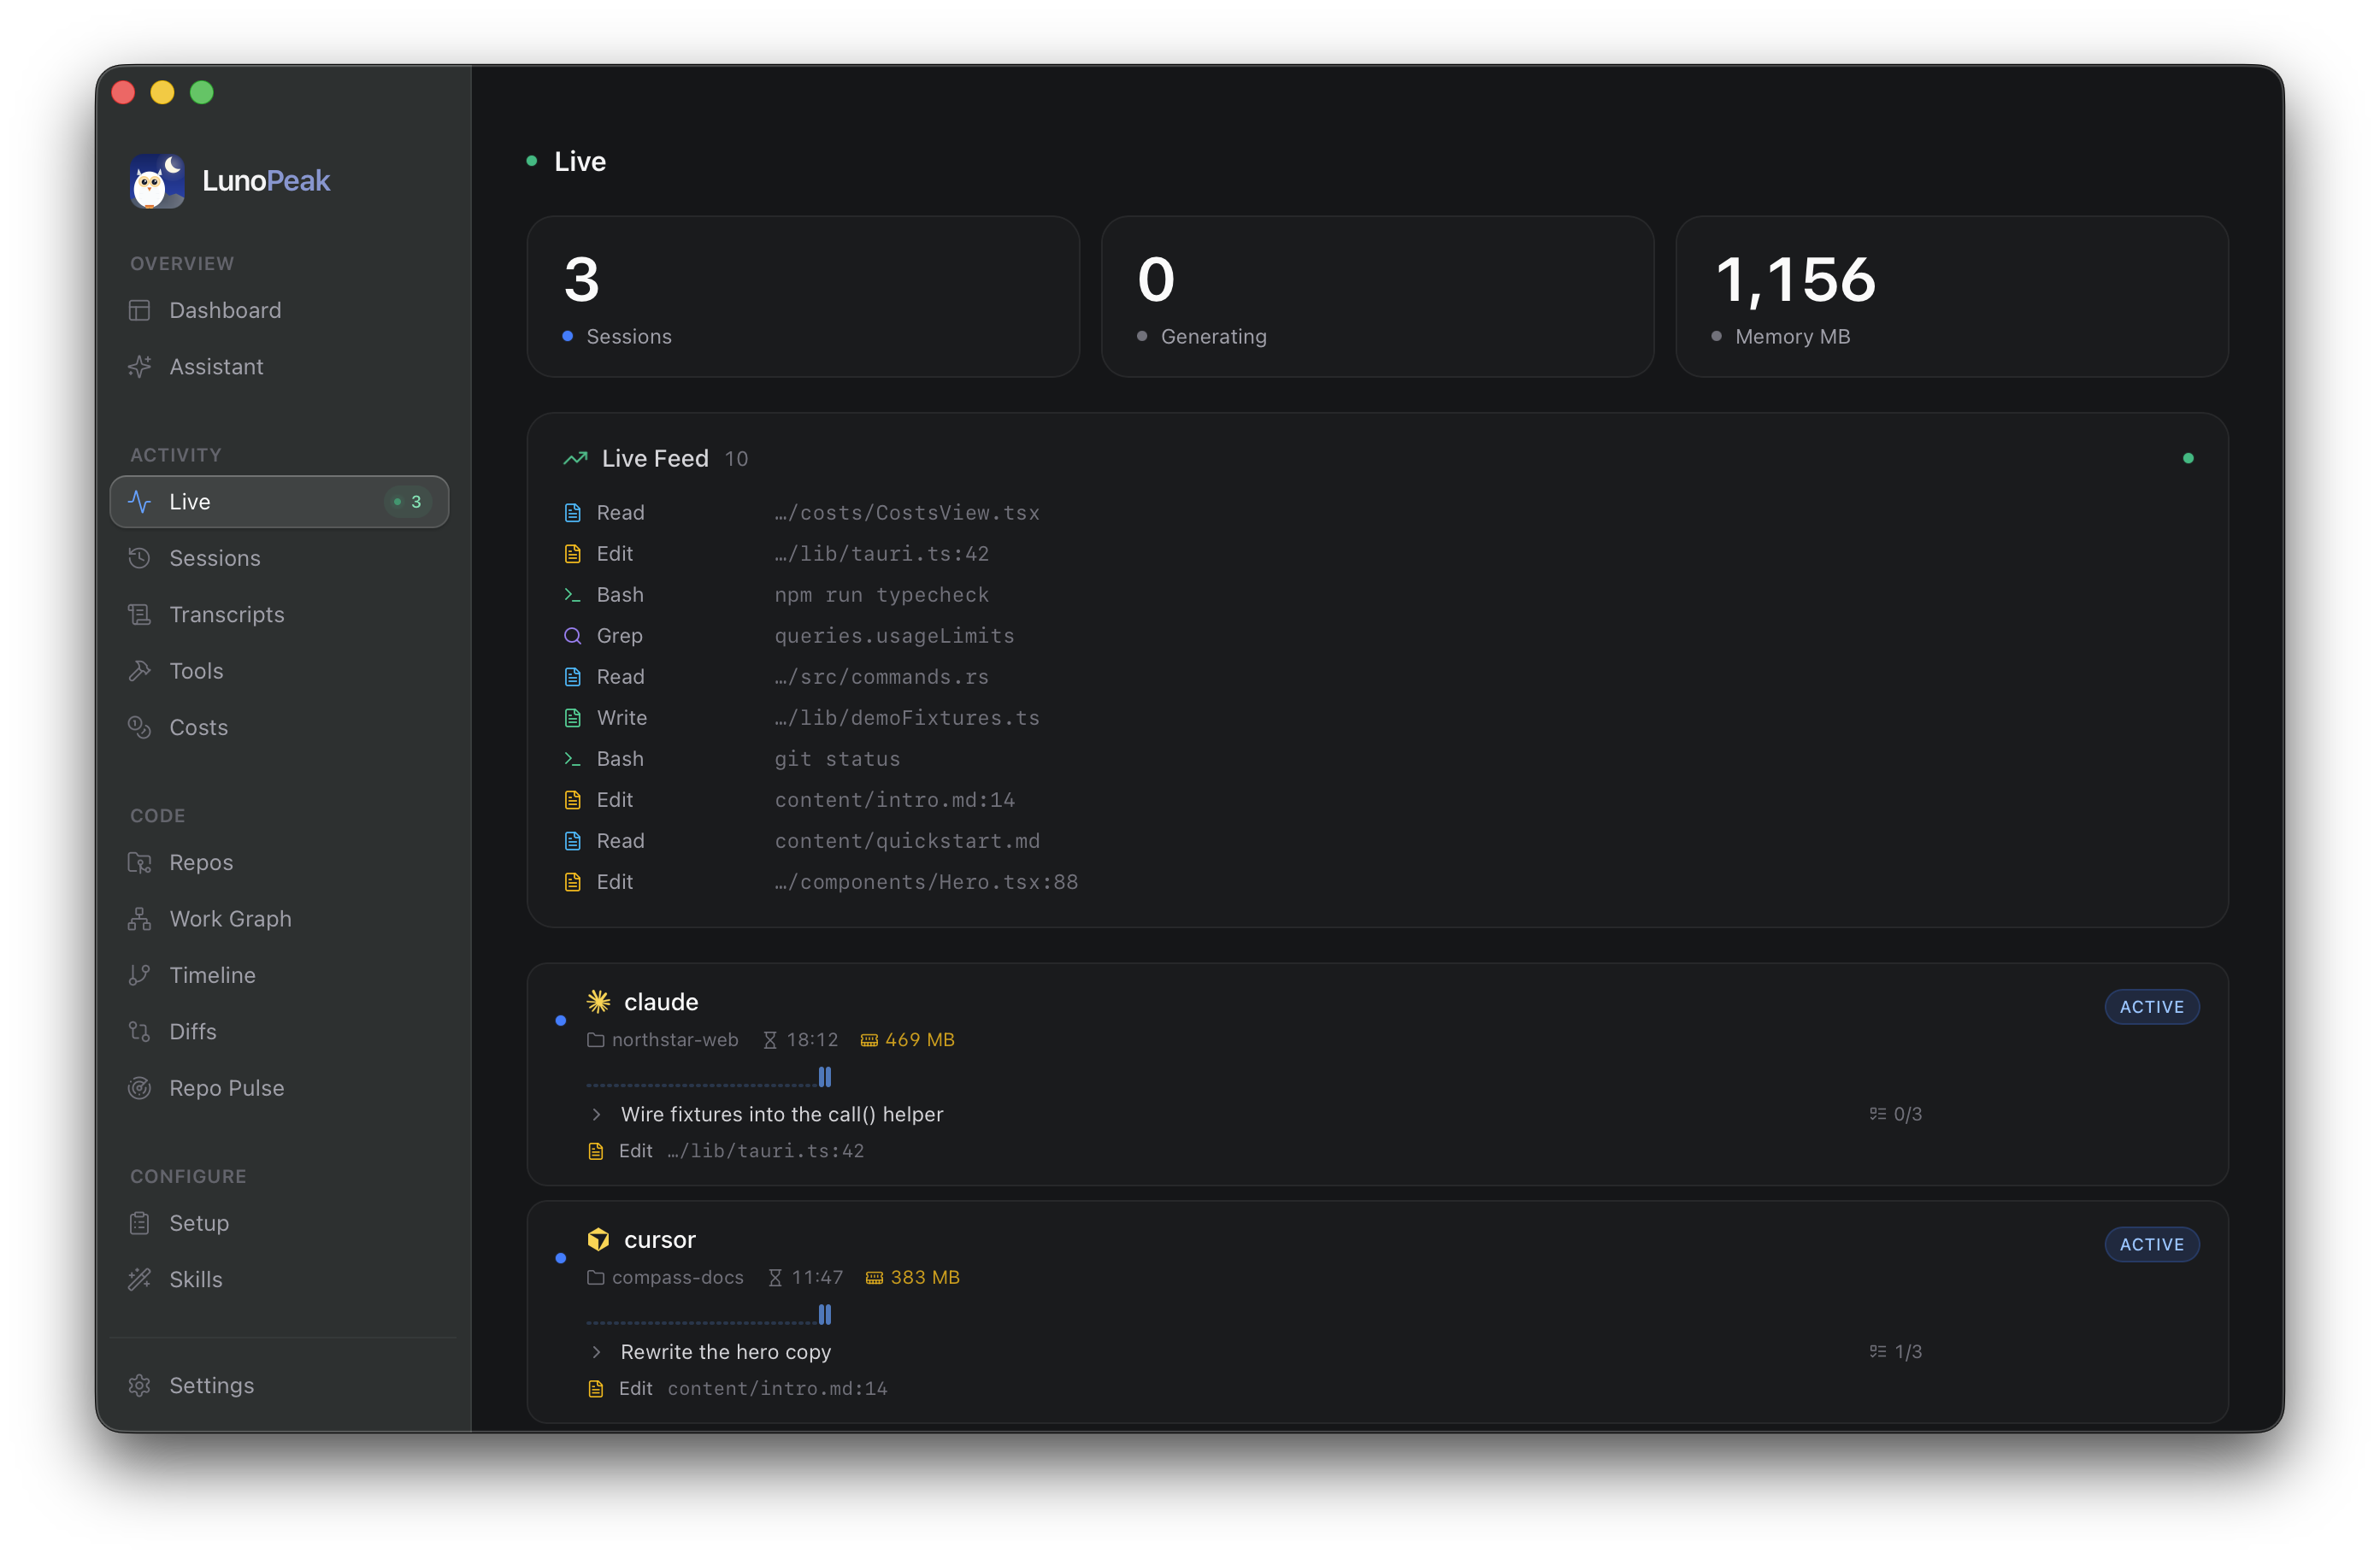Click the Edit content/intro.md:14 line in cursor card
2380x1559 pixels.
[738, 1389]
